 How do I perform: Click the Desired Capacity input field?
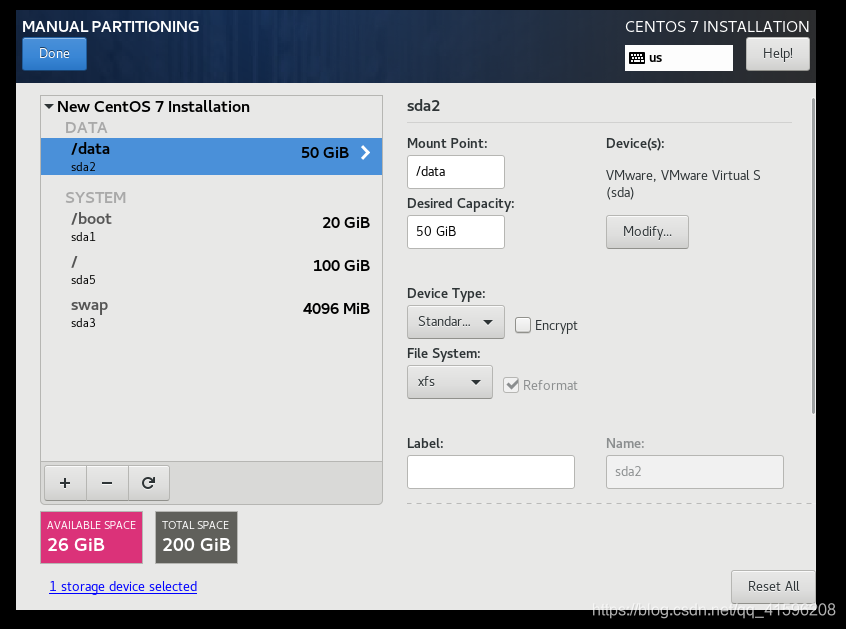455,232
